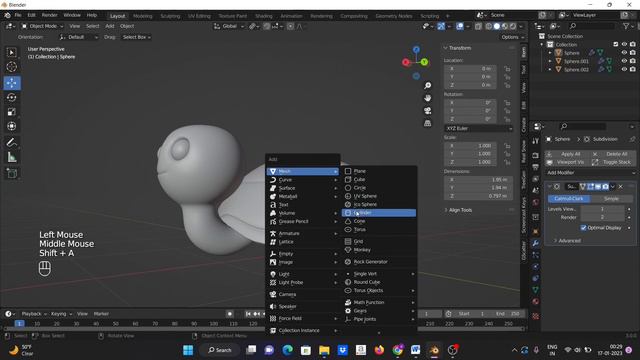
Task: Switch orthographic perspective grid icon
Action: coord(427,123)
